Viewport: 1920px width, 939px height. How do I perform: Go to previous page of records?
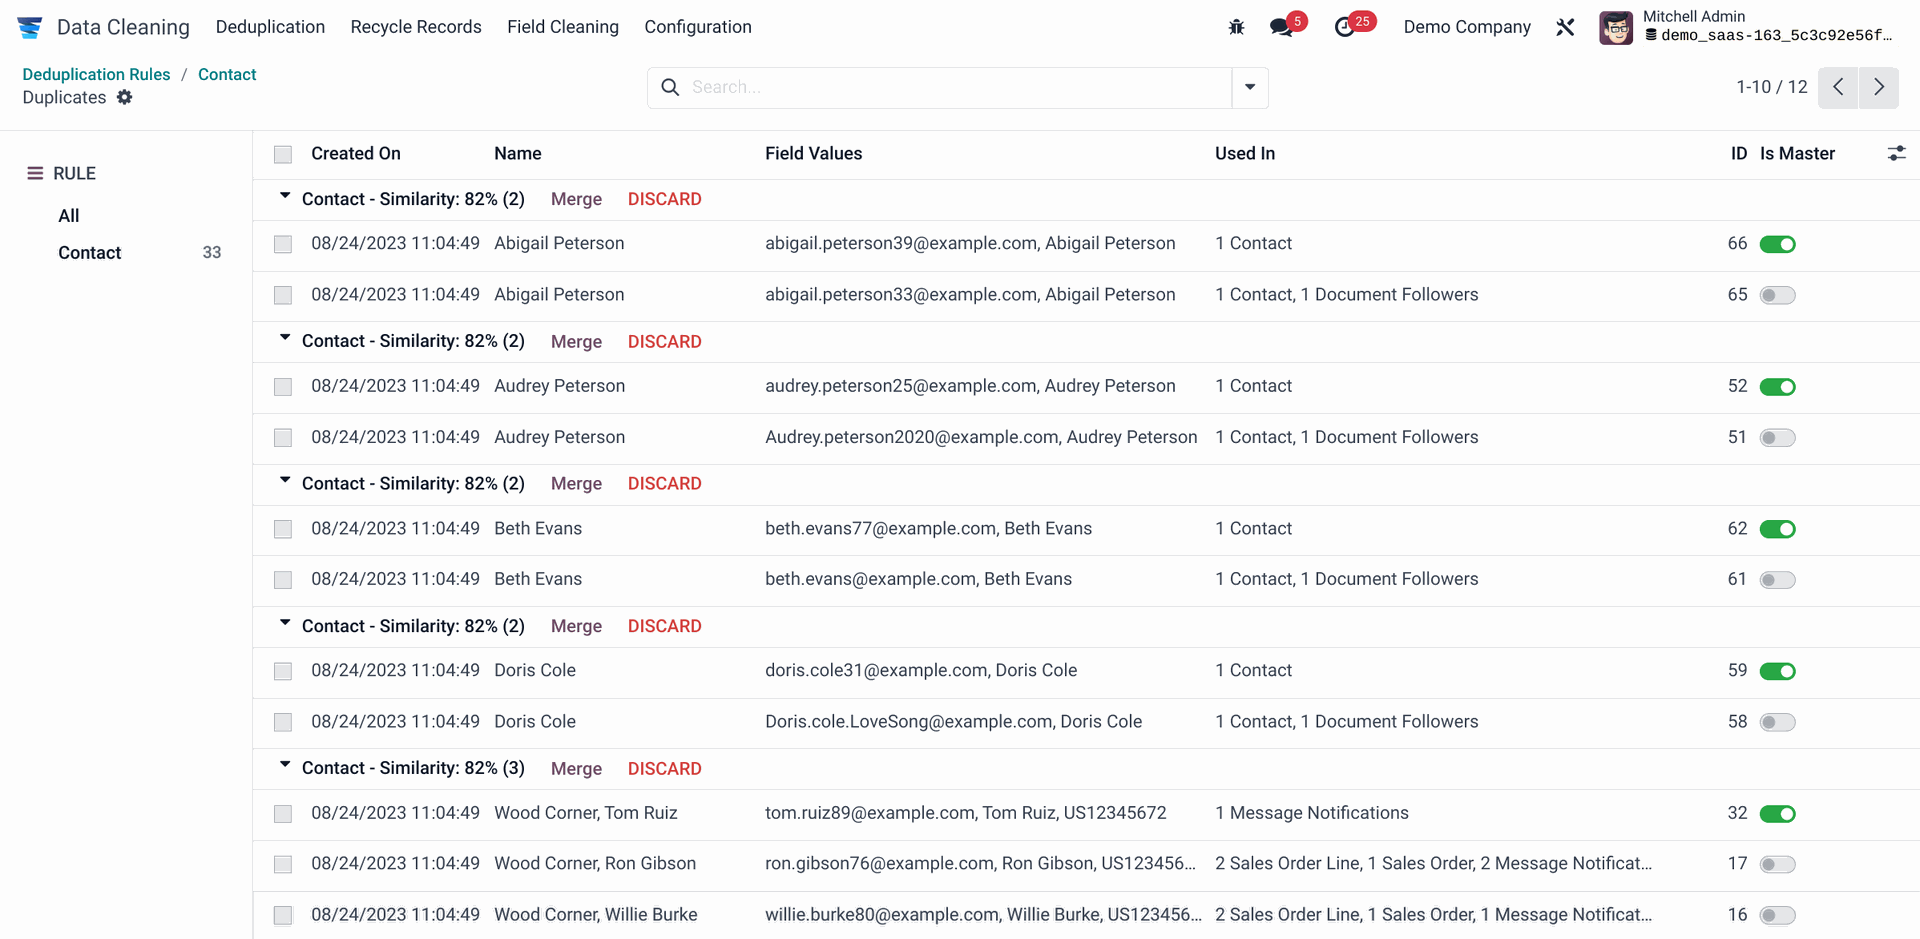1838,87
